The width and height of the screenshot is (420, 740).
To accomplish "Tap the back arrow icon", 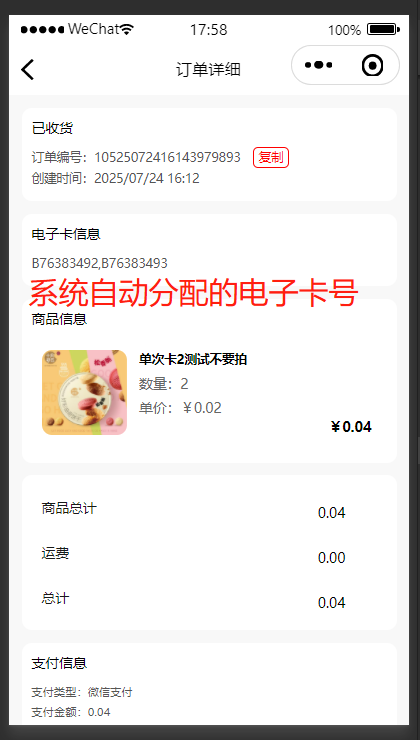I will (27, 69).
